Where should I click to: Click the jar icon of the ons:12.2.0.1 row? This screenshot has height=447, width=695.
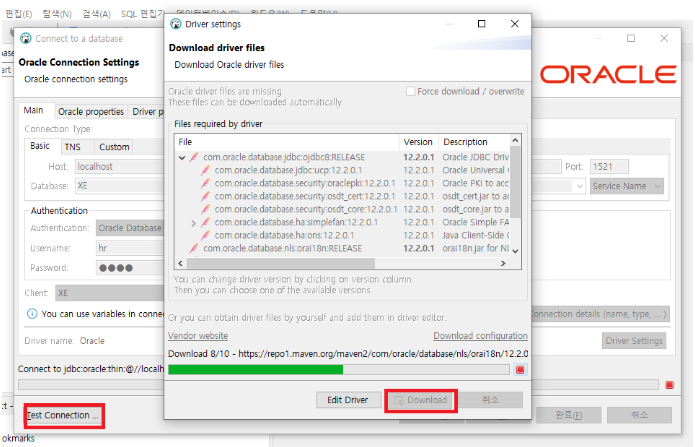tap(205, 235)
